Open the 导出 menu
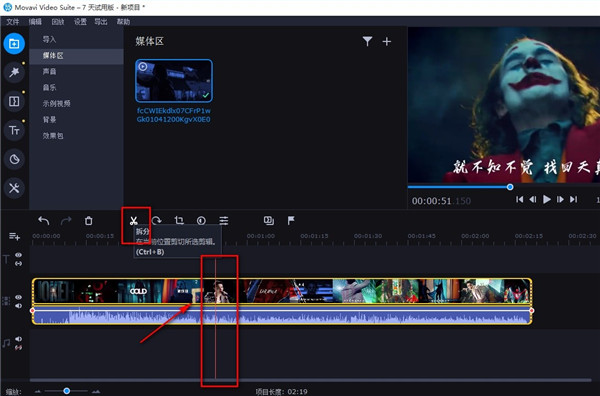600x396 pixels. point(101,22)
